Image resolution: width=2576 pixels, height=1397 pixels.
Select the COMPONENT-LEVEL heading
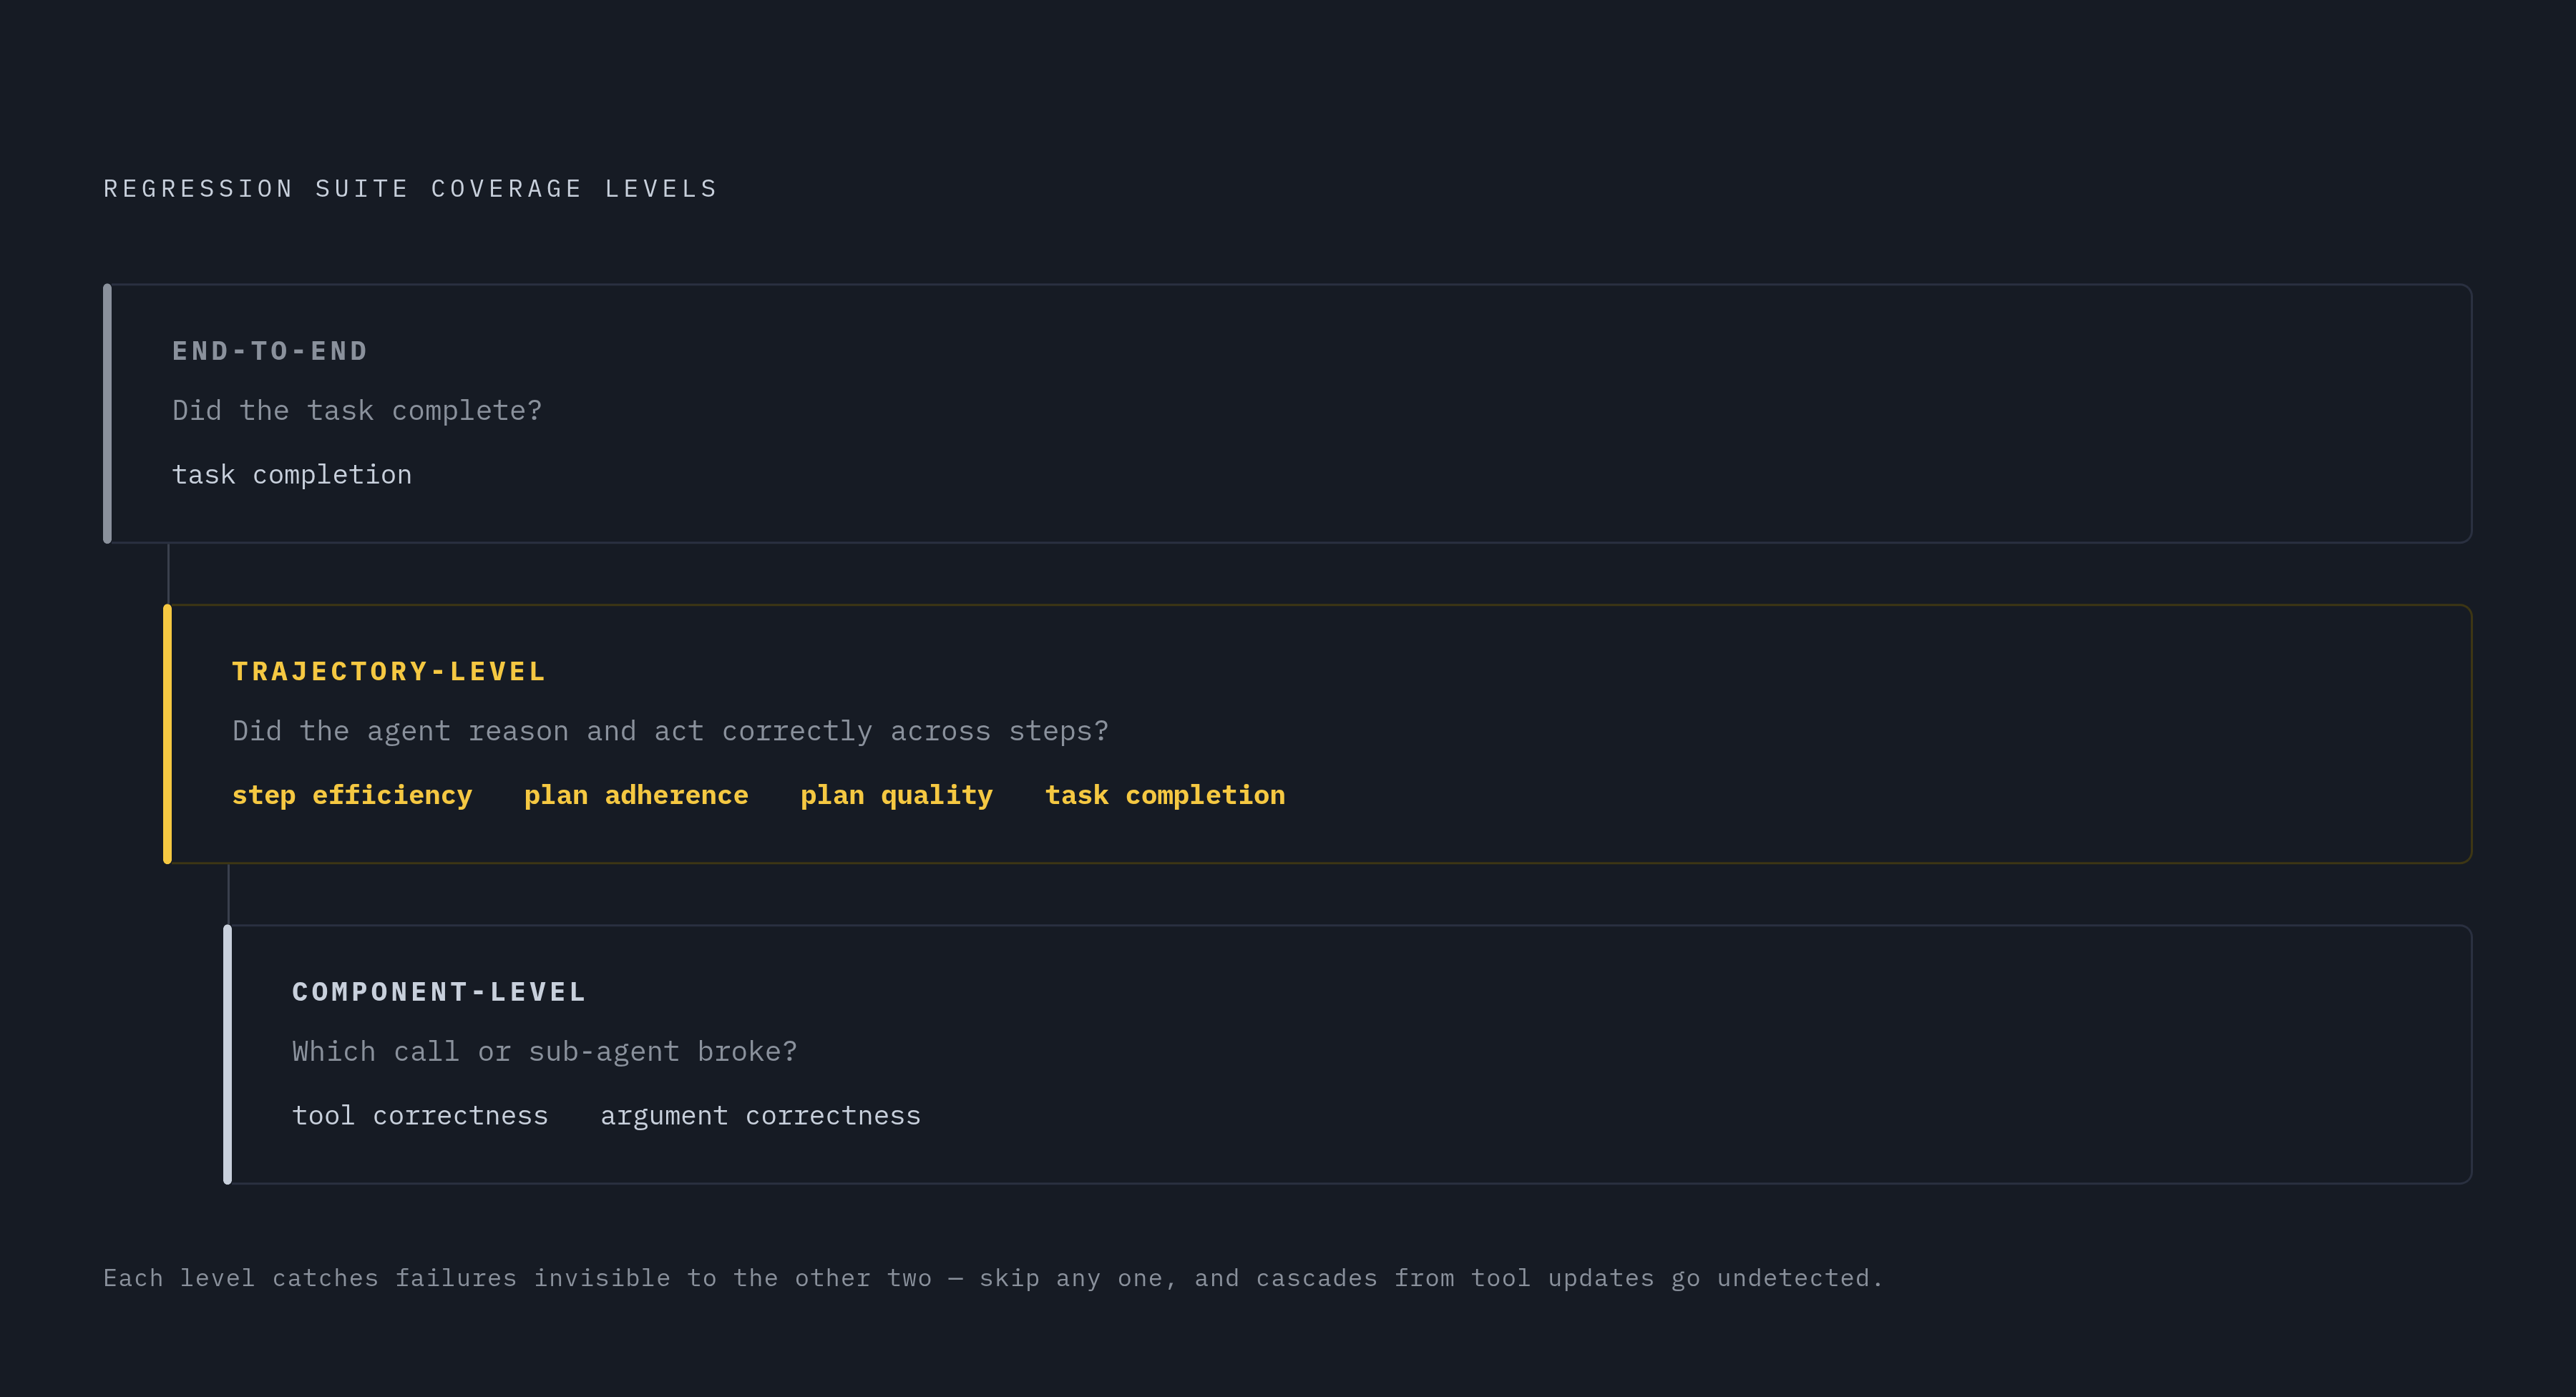tap(439, 992)
